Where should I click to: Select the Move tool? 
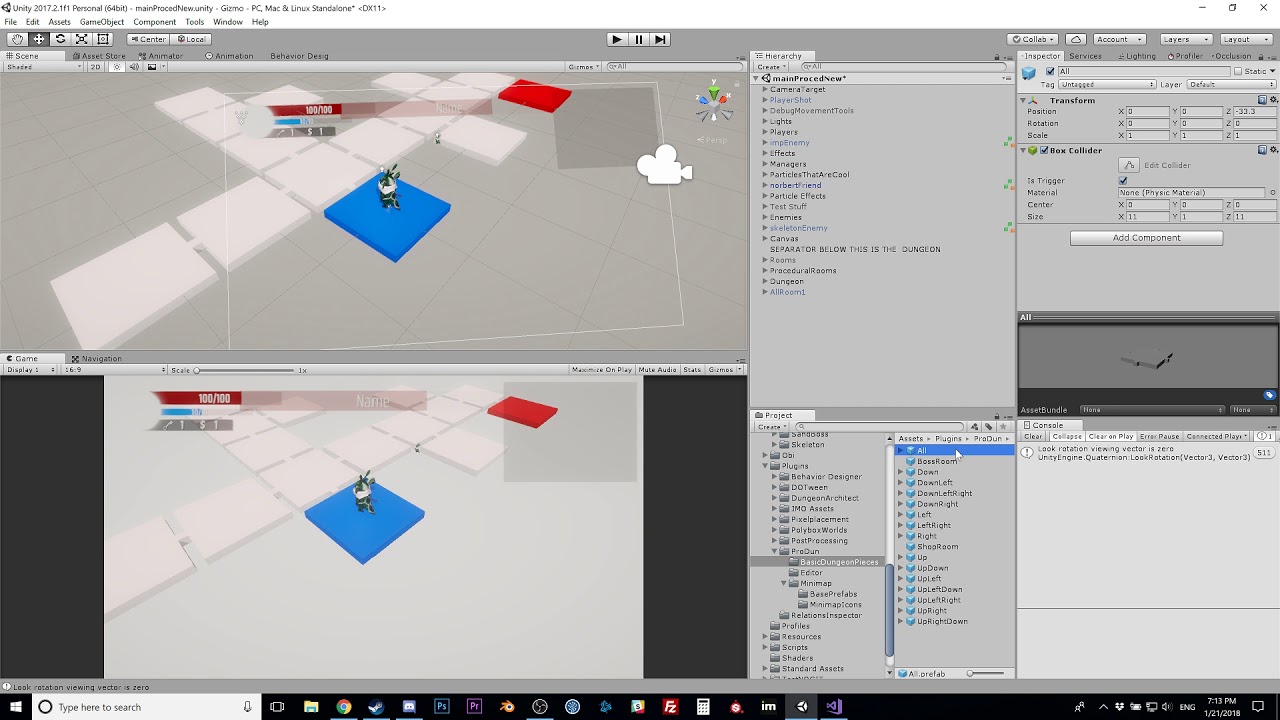coord(39,39)
